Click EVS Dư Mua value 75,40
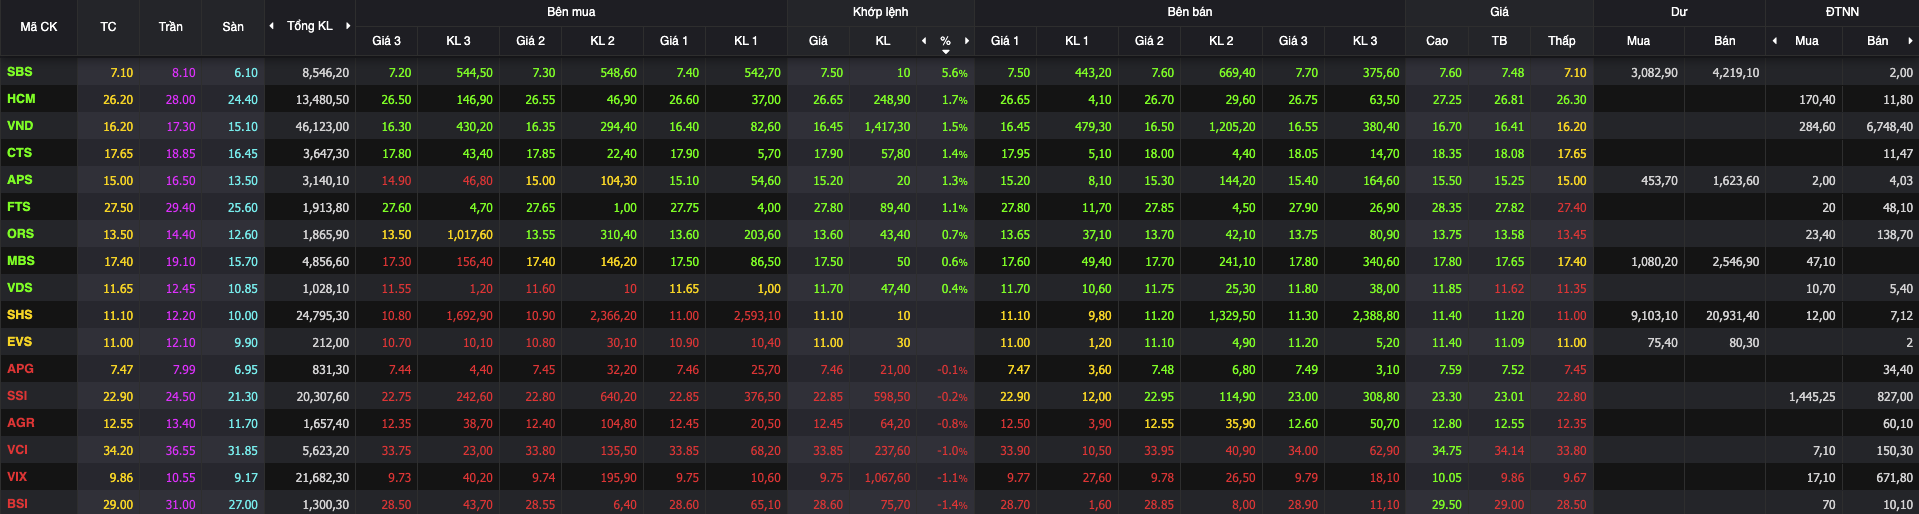The image size is (1919, 514). [x=1662, y=343]
